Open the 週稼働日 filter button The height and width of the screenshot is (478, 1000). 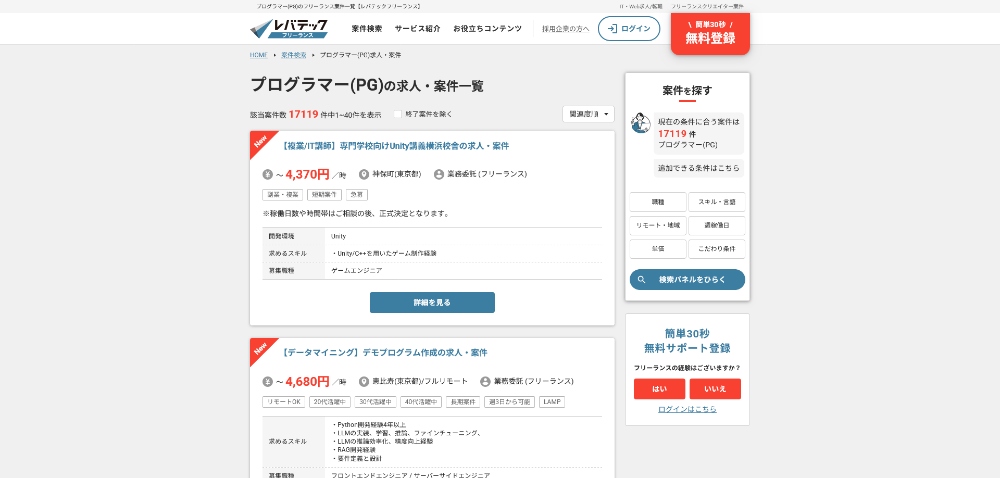[717, 226]
